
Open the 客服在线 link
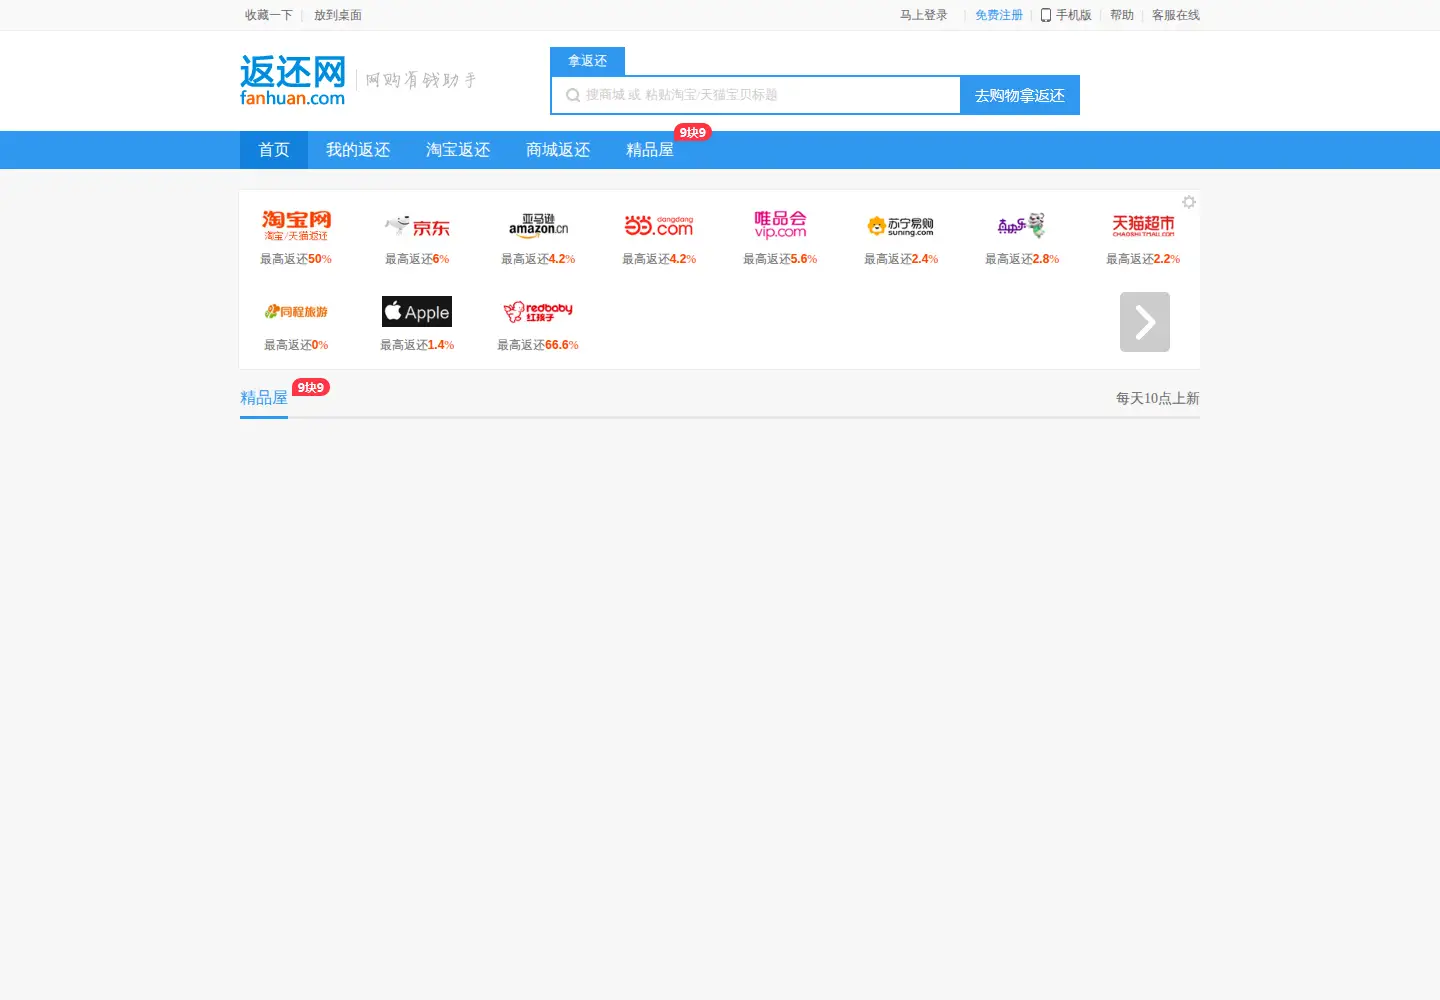[x=1176, y=15]
